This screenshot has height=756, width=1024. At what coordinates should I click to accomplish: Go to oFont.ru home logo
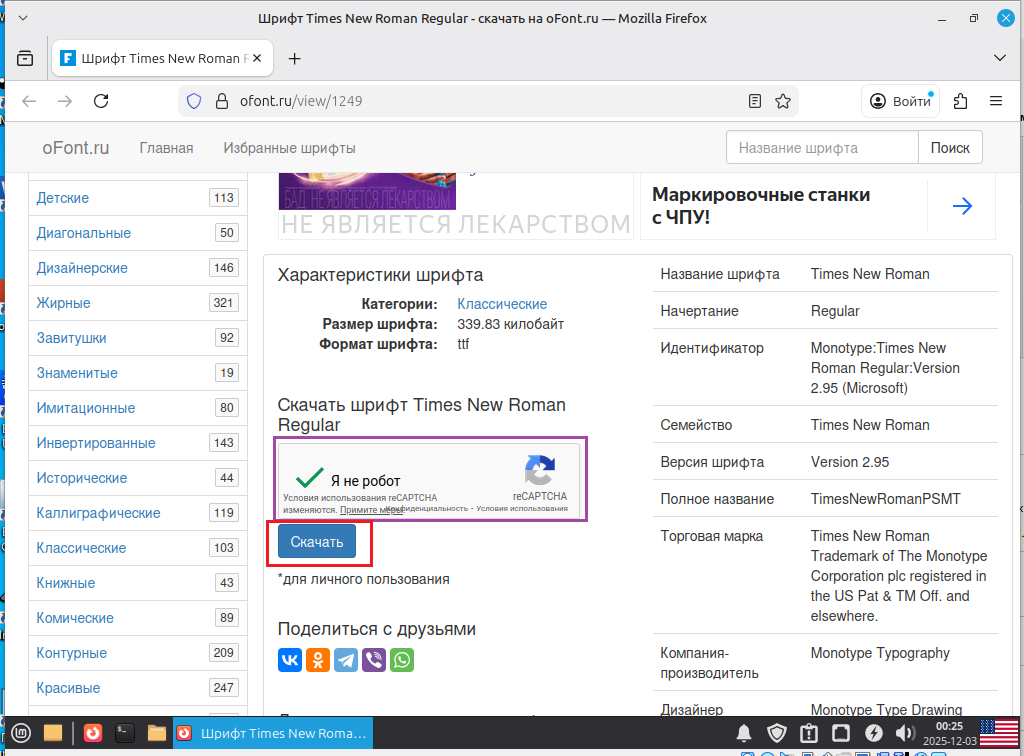(76, 148)
